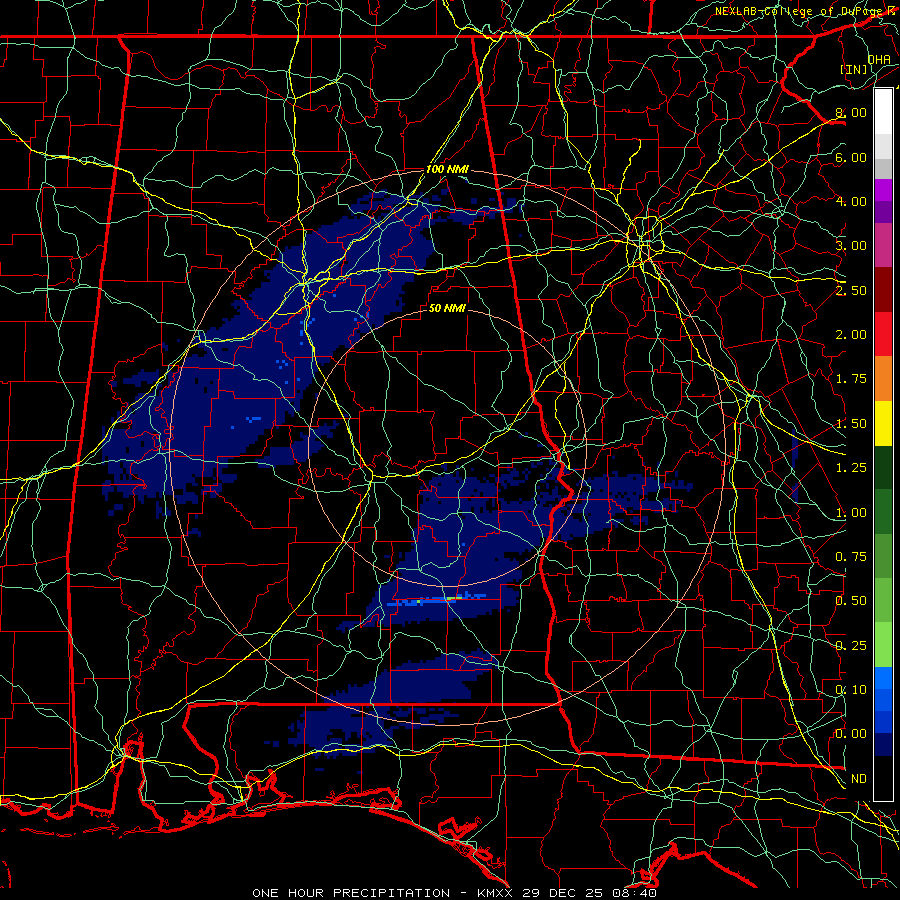Click the pink 3.00 inch legend swatch
The height and width of the screenshot is (900, 900).
pyautogui.click(x=883, y=245)
